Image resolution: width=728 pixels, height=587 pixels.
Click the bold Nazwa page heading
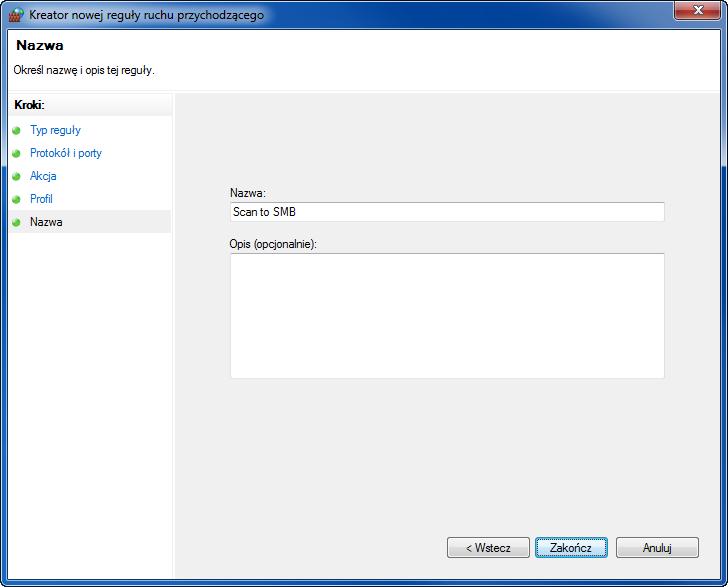point(40,45)
